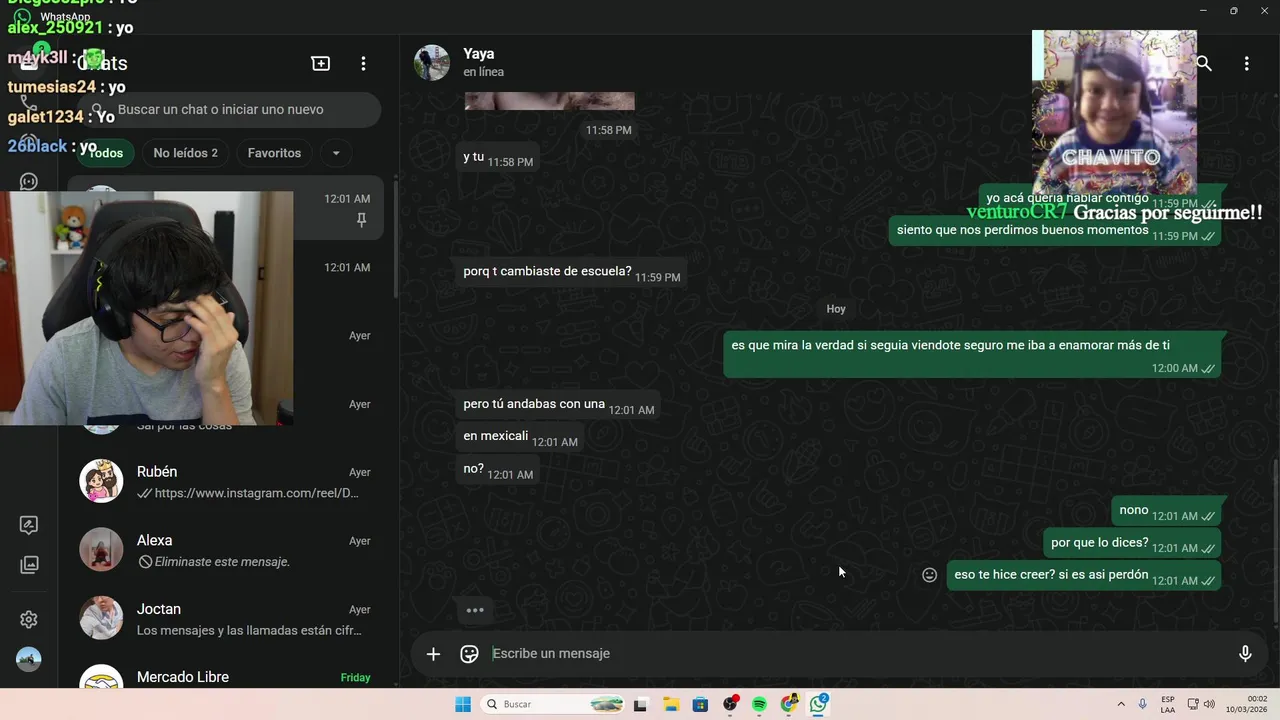The height and width of the screenshot is (720, 1280).
Task: Search inside the Yaya conversation
Action: click(x=1204, y=64)
